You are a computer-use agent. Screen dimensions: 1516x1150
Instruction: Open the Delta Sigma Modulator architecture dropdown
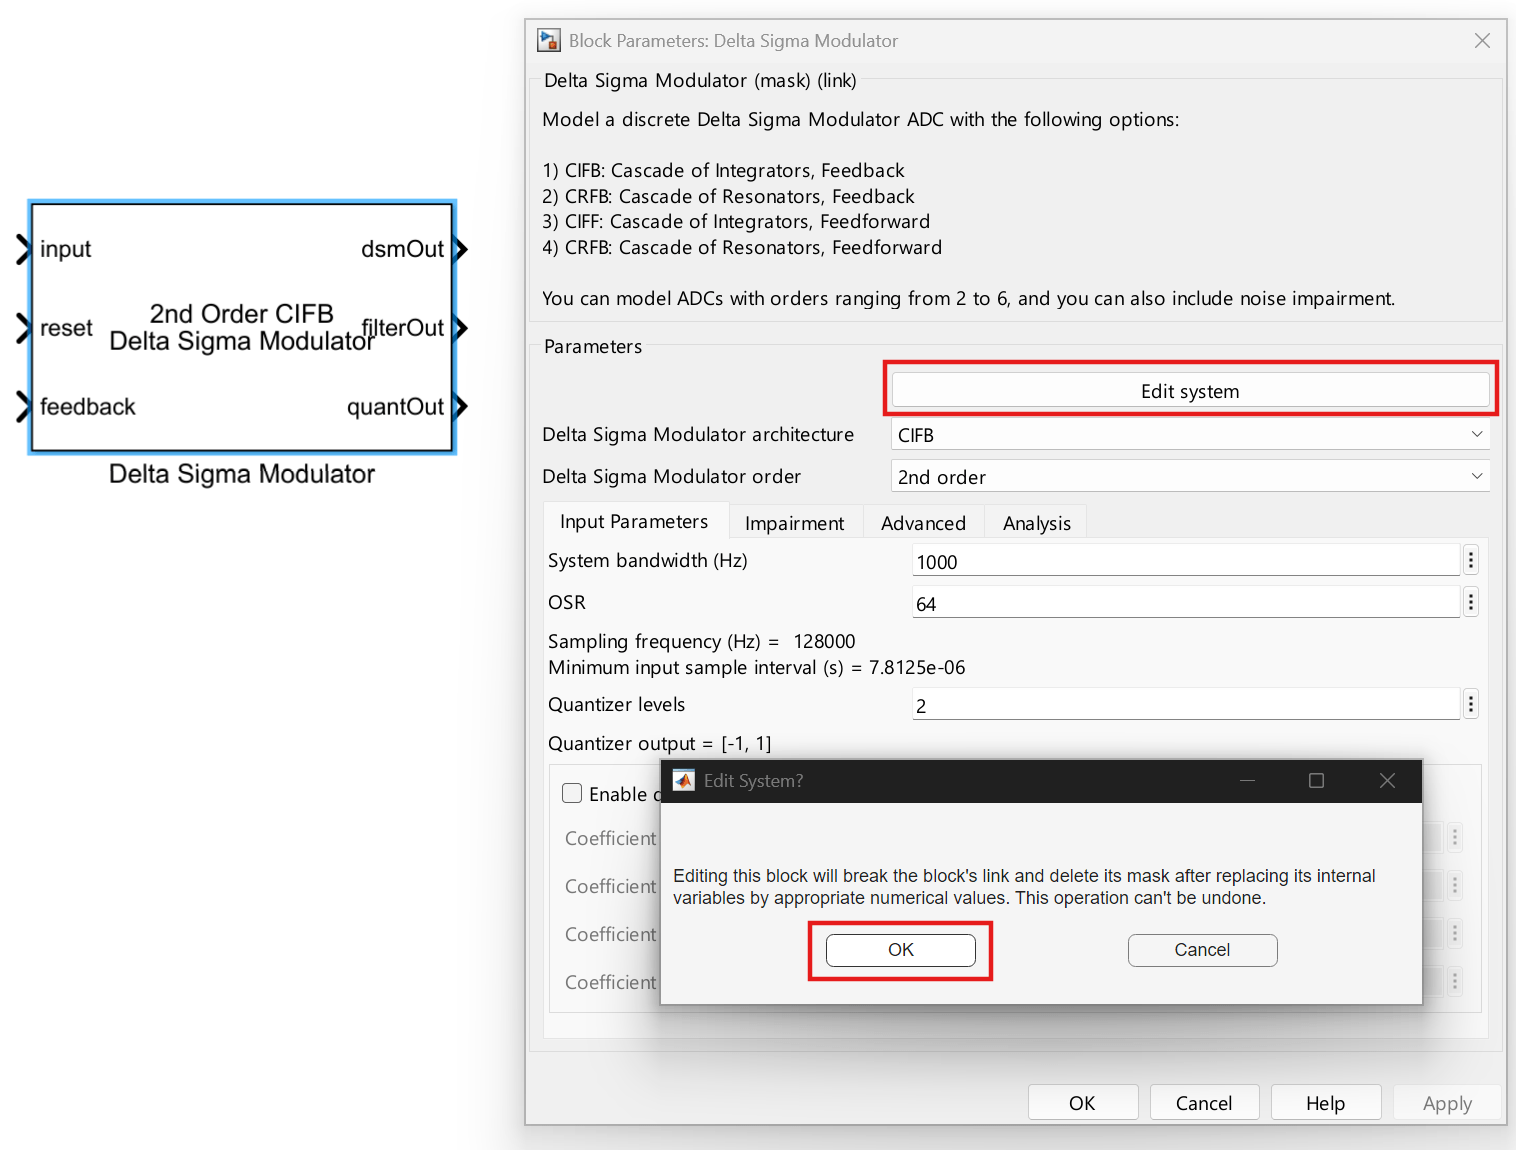pos(1189,435)
